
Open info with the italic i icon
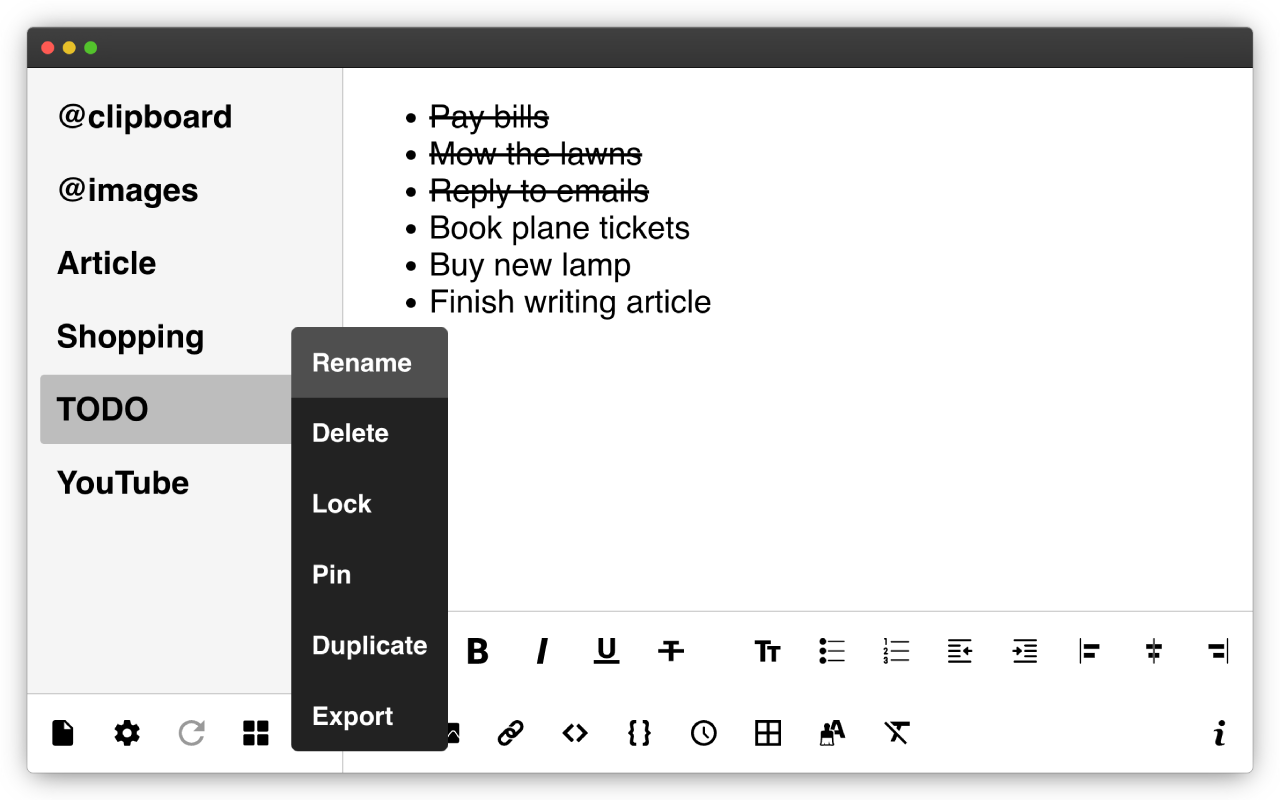pyautogui.click(x=1219, y=733)
